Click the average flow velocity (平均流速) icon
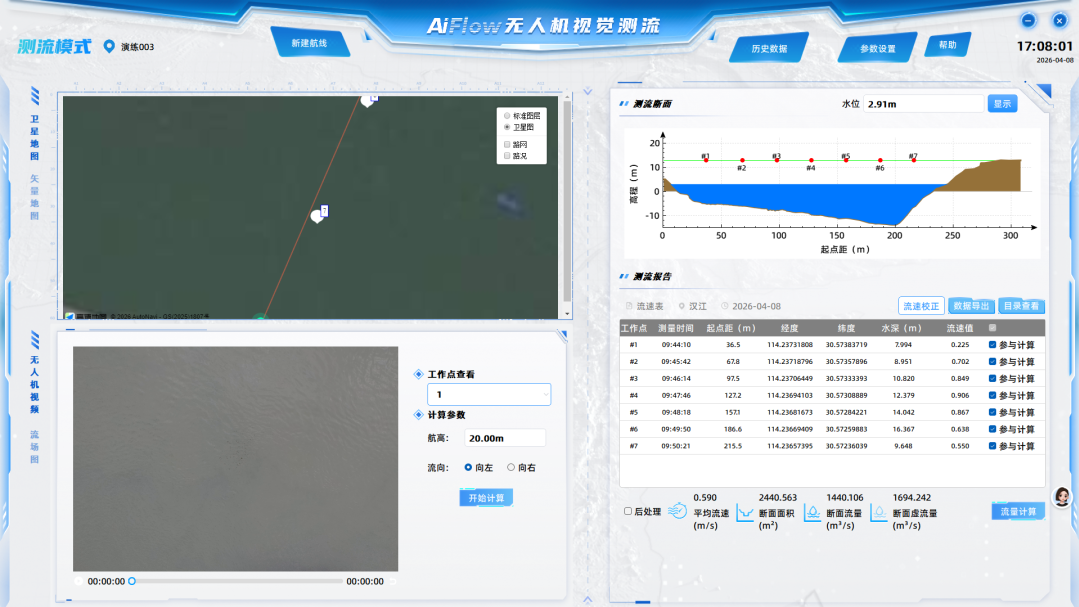The image size is (1079, 607). coord(677,511)
